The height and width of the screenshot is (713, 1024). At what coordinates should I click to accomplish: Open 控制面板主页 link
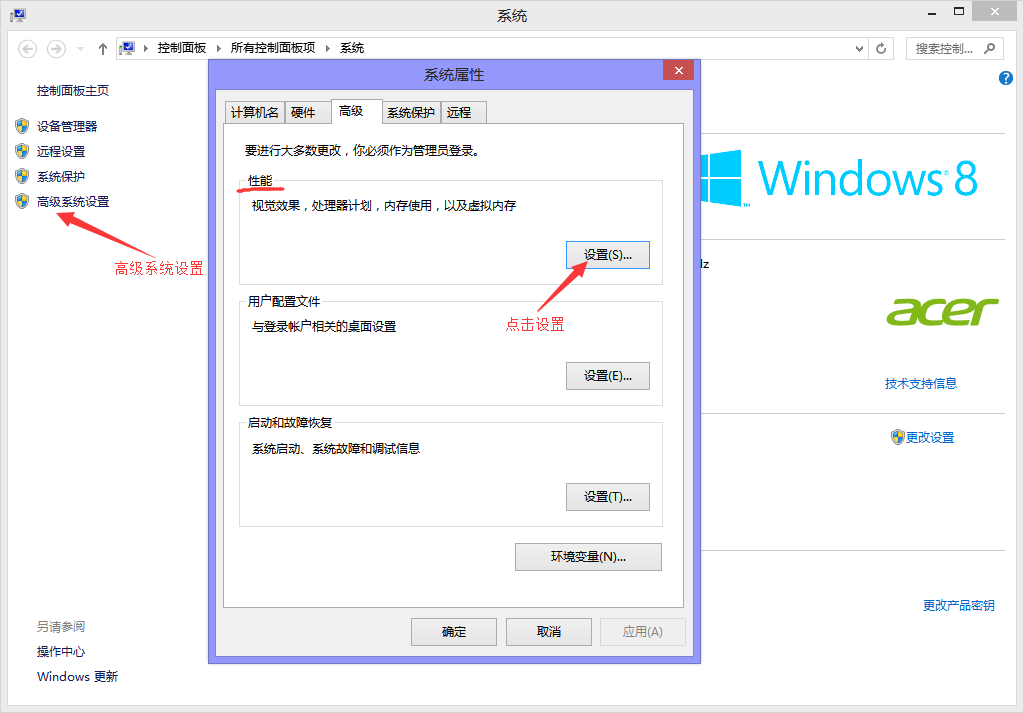(x=72, y=91)
